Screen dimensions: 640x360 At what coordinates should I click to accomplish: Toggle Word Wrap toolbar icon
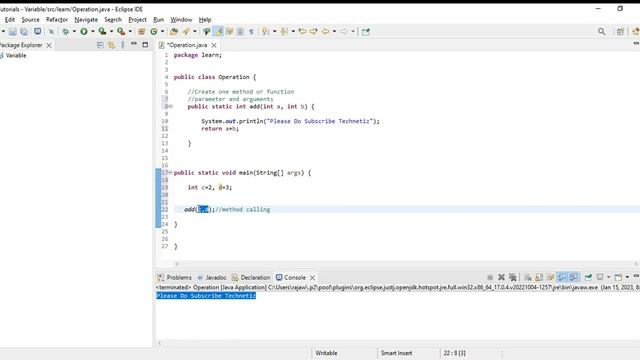coord(229,31)
